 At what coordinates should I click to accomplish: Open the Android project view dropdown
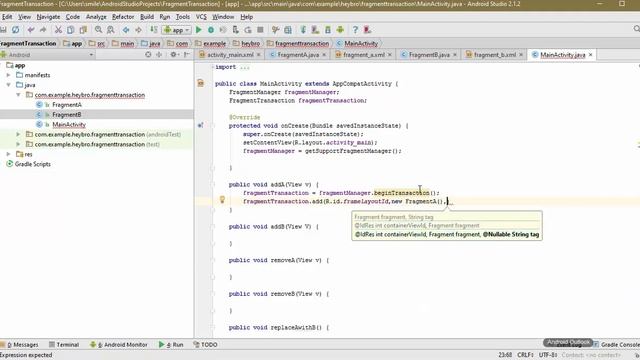[x=47, y=55]
